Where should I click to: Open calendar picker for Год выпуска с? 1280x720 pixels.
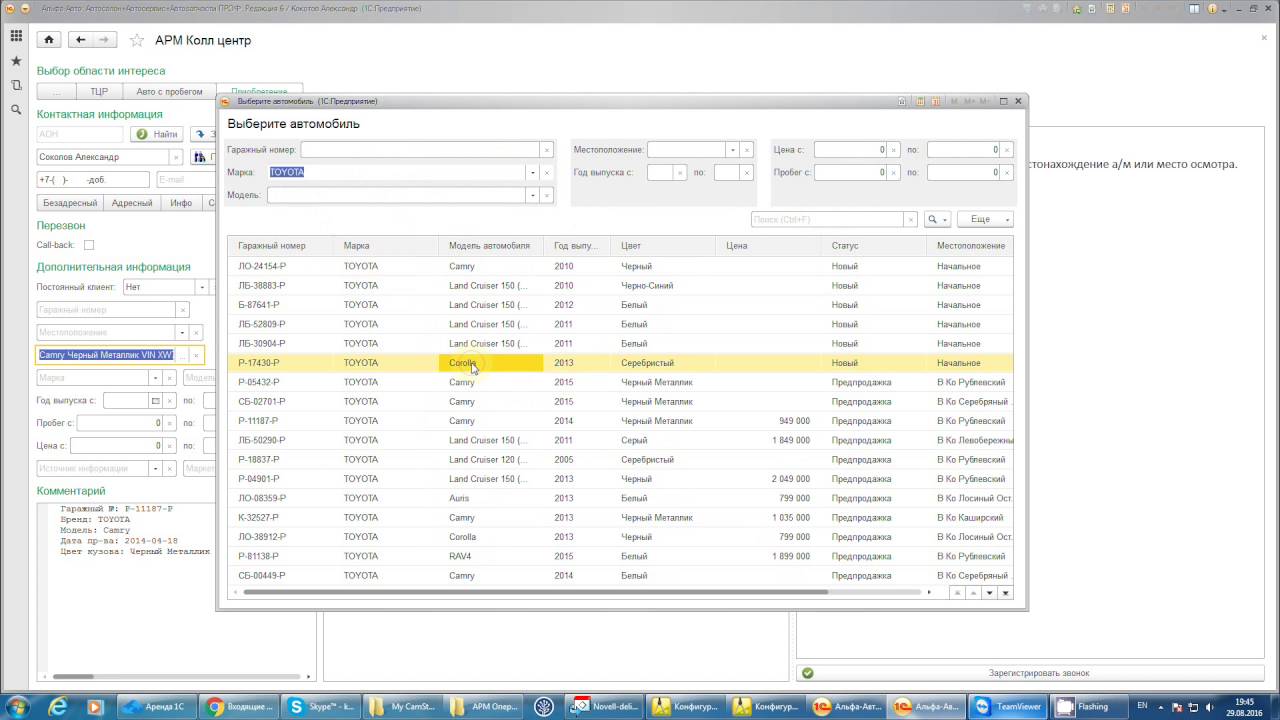pyautogui.click(x=155, y=401)
